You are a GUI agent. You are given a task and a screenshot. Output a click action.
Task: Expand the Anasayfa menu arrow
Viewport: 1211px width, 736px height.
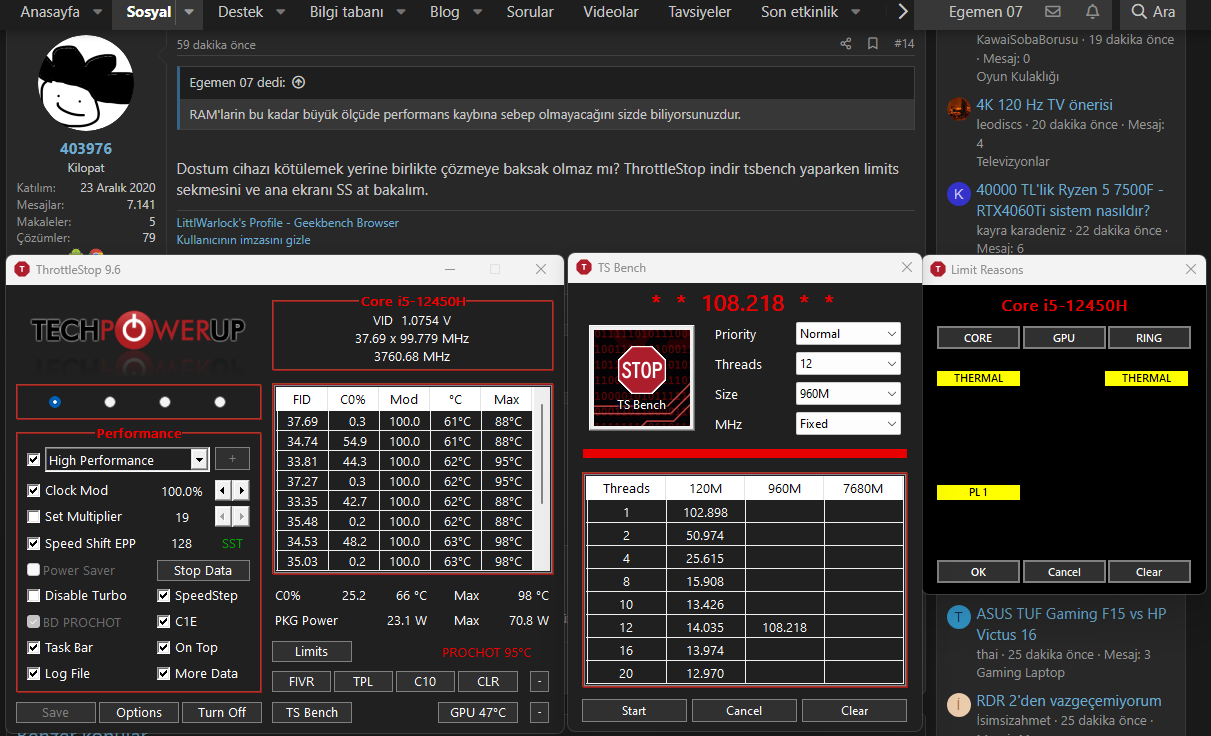coord(97,12)
